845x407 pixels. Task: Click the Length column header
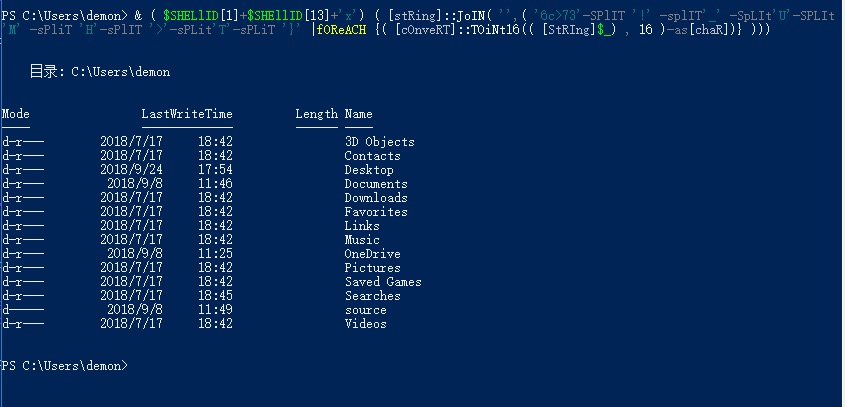(x=317, y=114)
